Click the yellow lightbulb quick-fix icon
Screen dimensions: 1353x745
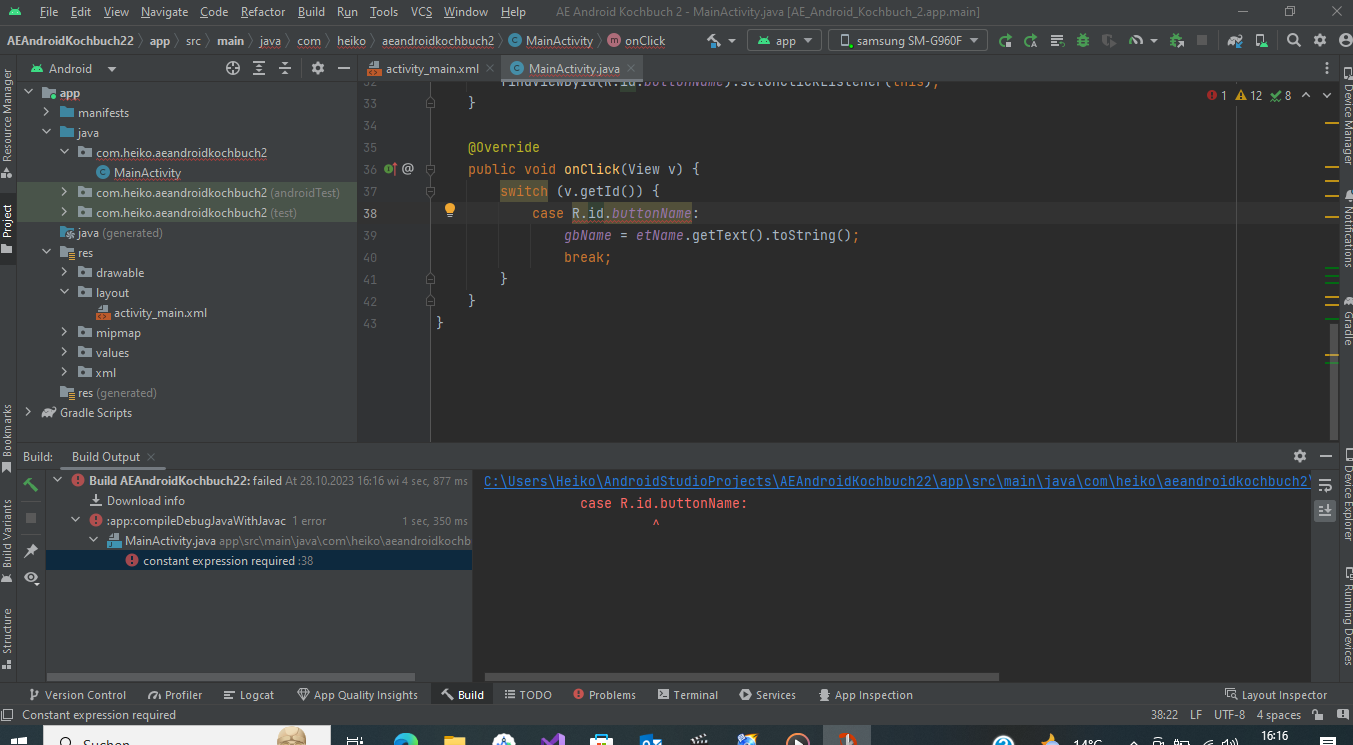pos(450,211)
